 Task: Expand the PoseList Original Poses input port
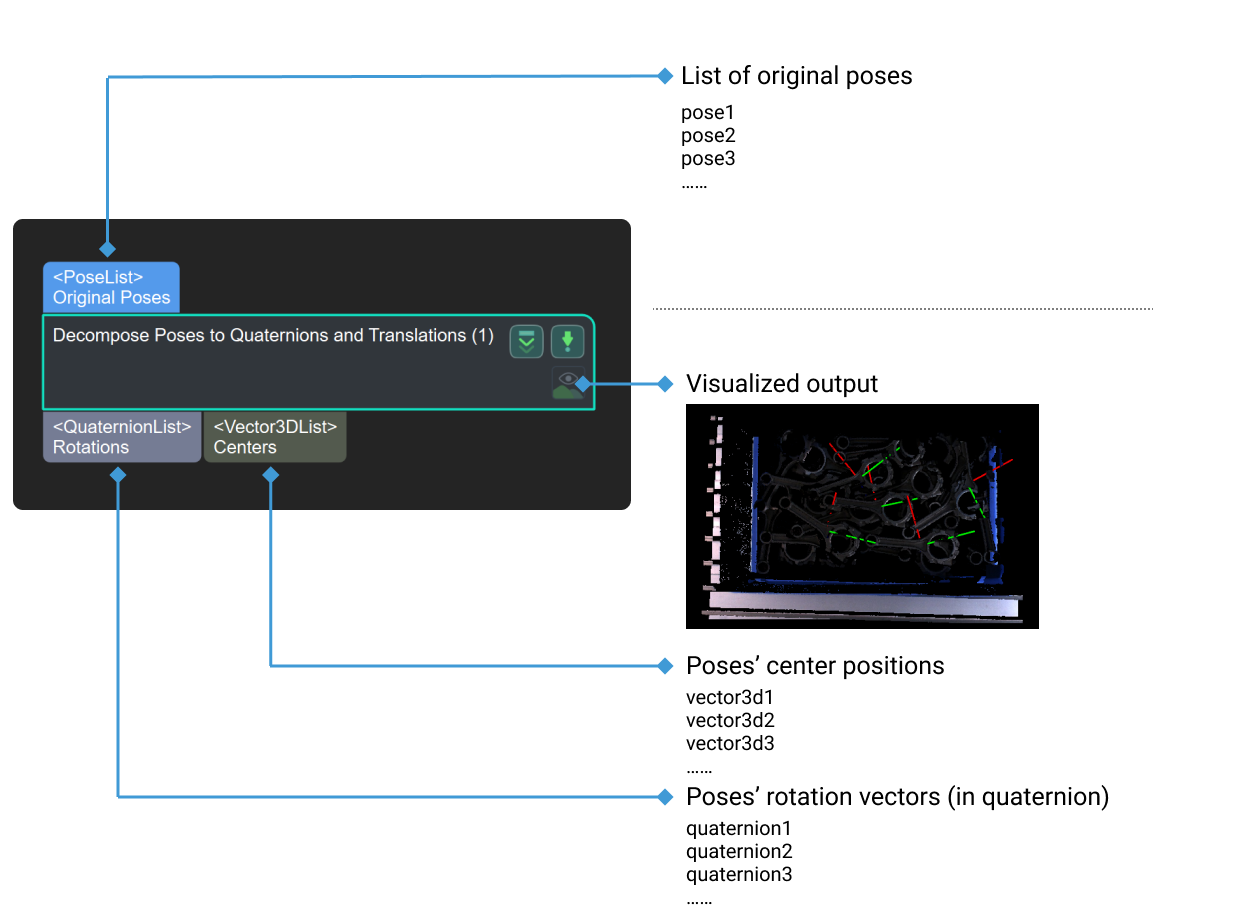[110, 287]
